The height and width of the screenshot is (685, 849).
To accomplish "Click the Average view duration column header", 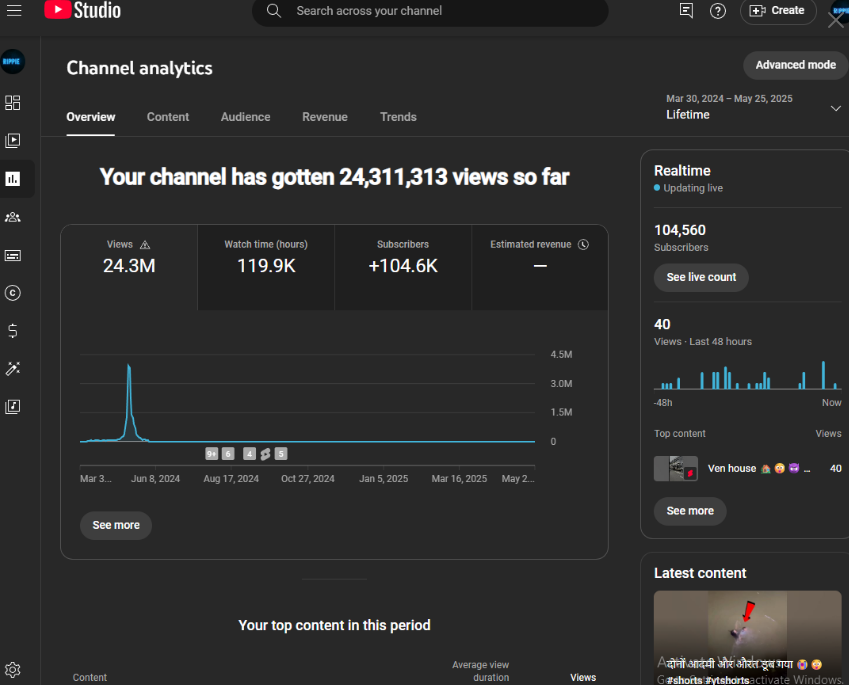I will pyautogui.click(x=480, y=671).
